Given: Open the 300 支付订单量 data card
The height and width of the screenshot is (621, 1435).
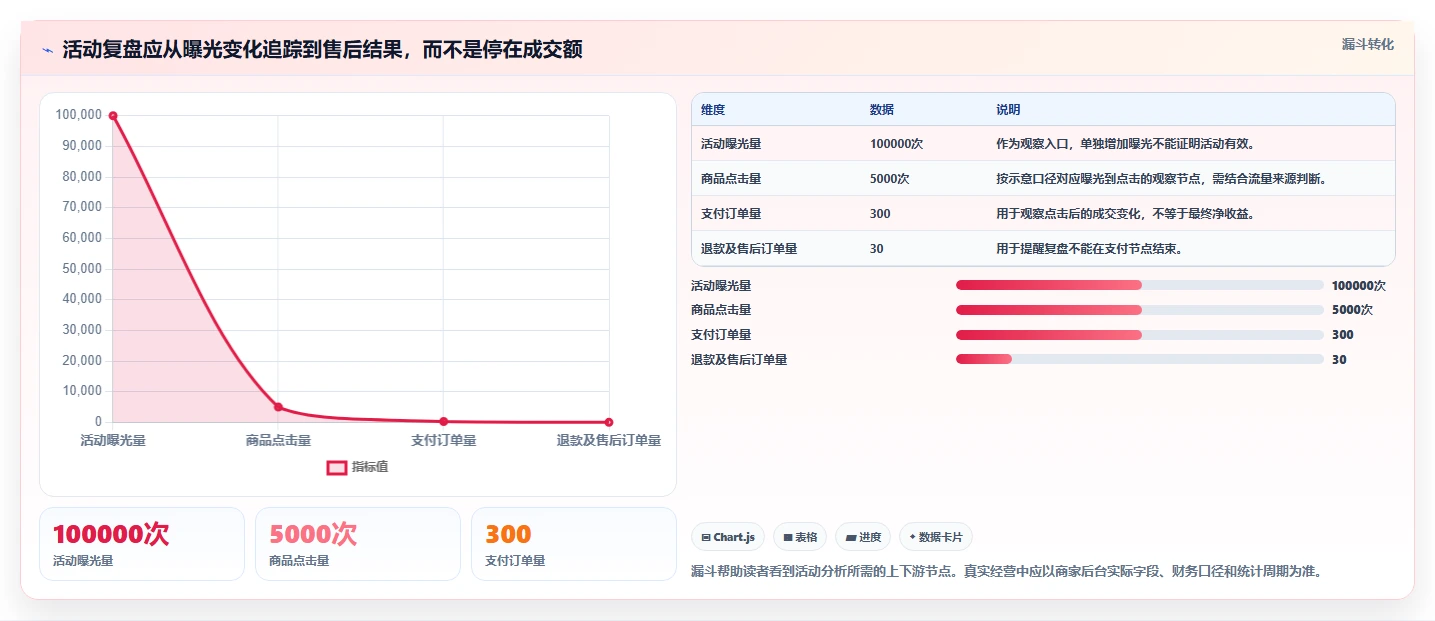Looking at the screenshot, I should click(x=574, y=544).
